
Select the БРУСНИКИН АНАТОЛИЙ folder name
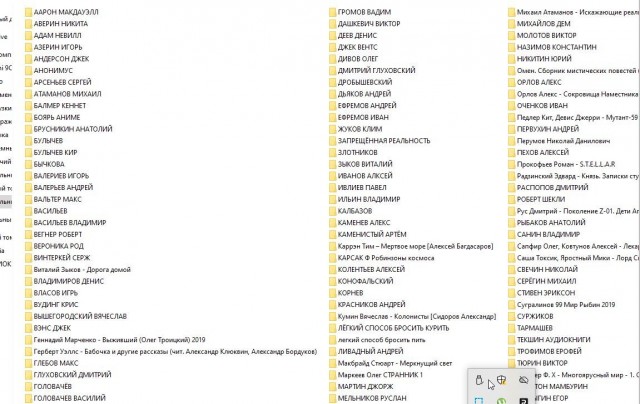[73, 129]
